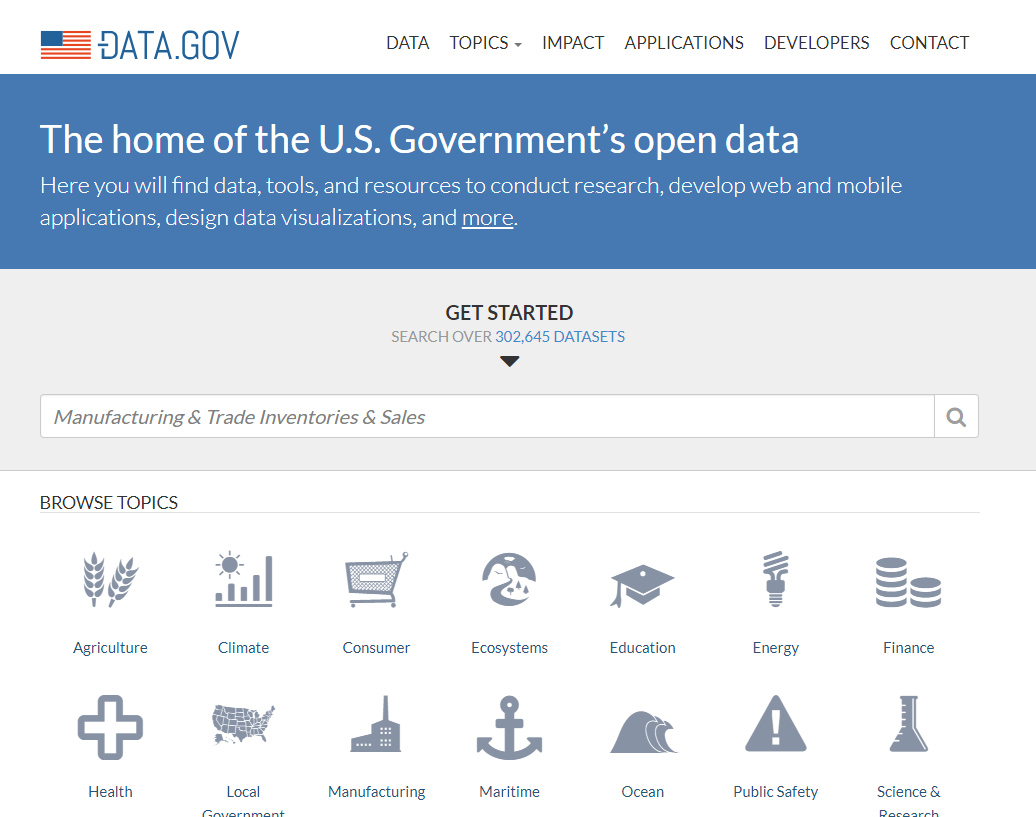This screenshot has height=817, width=1036.
Task: Open the Manufacturing factory icon
Action: click(376, 724)
